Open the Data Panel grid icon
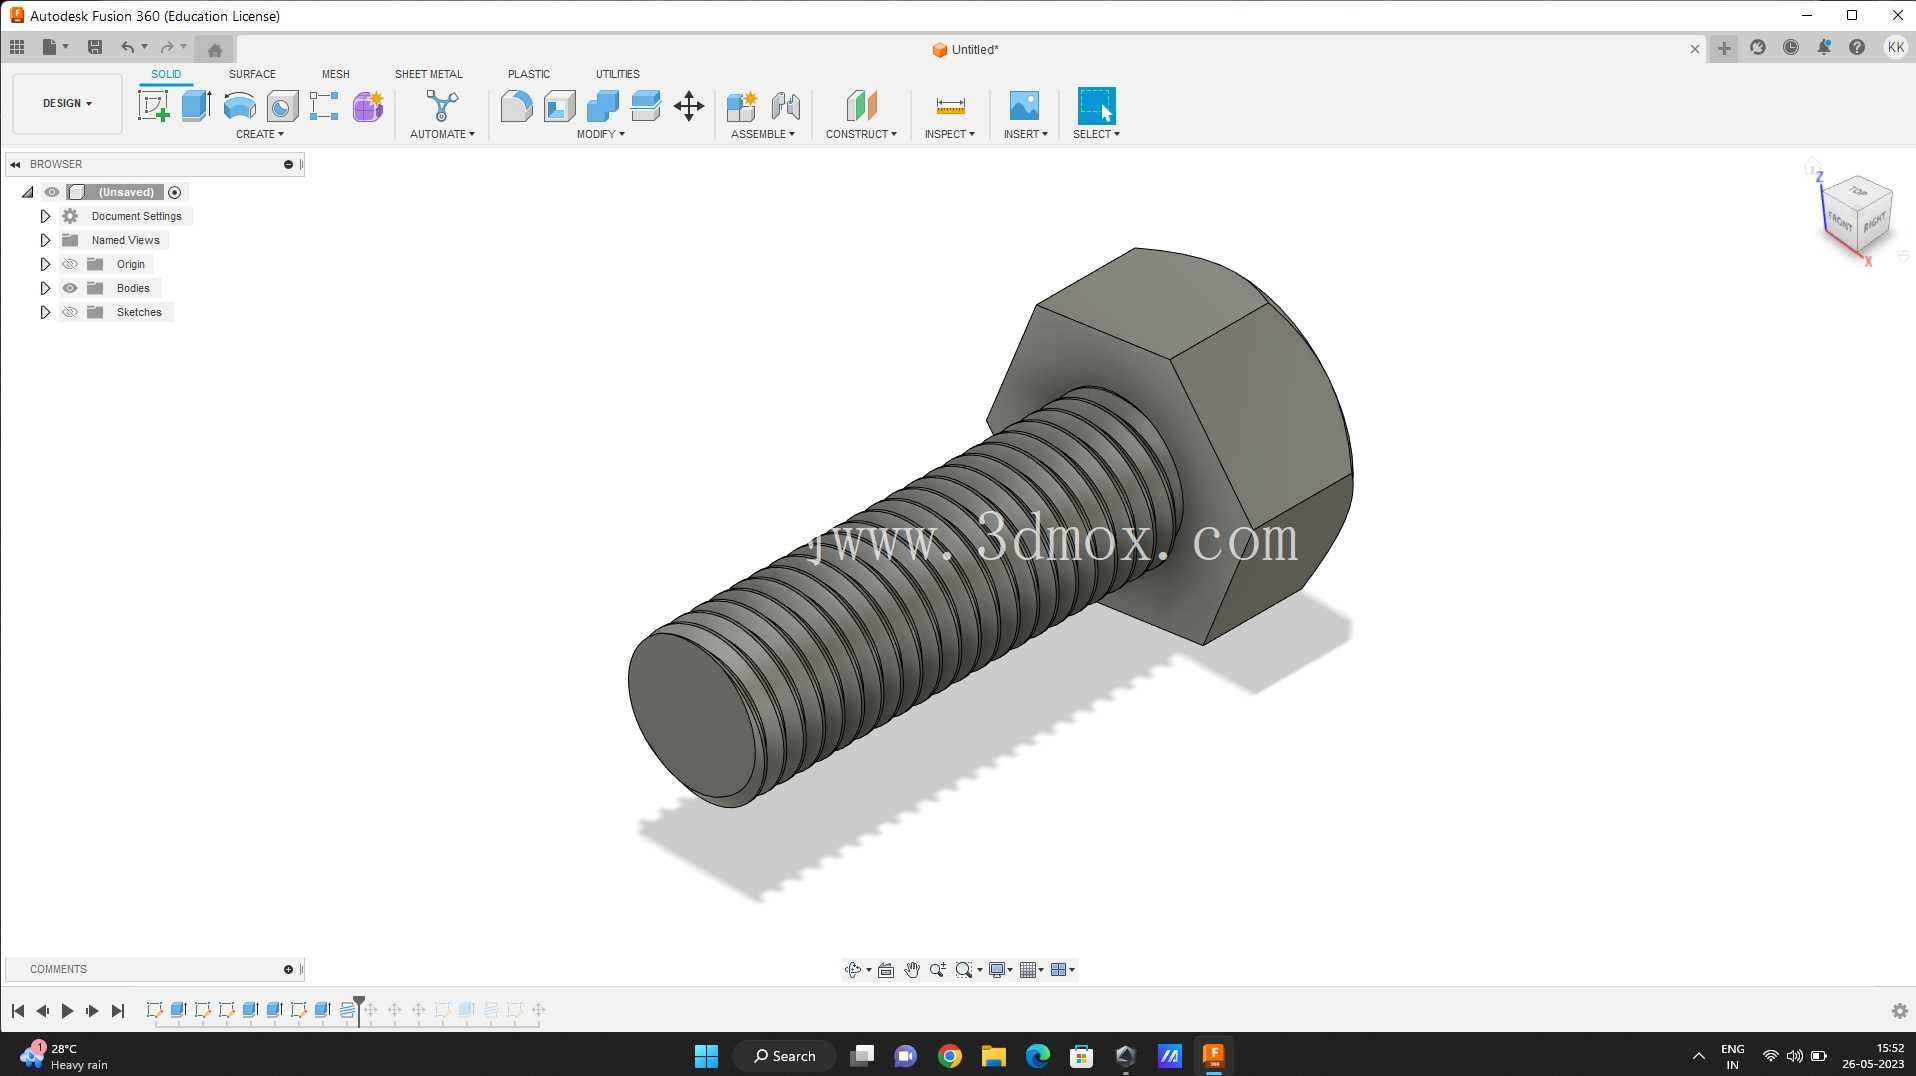 [x=17, y=47]
